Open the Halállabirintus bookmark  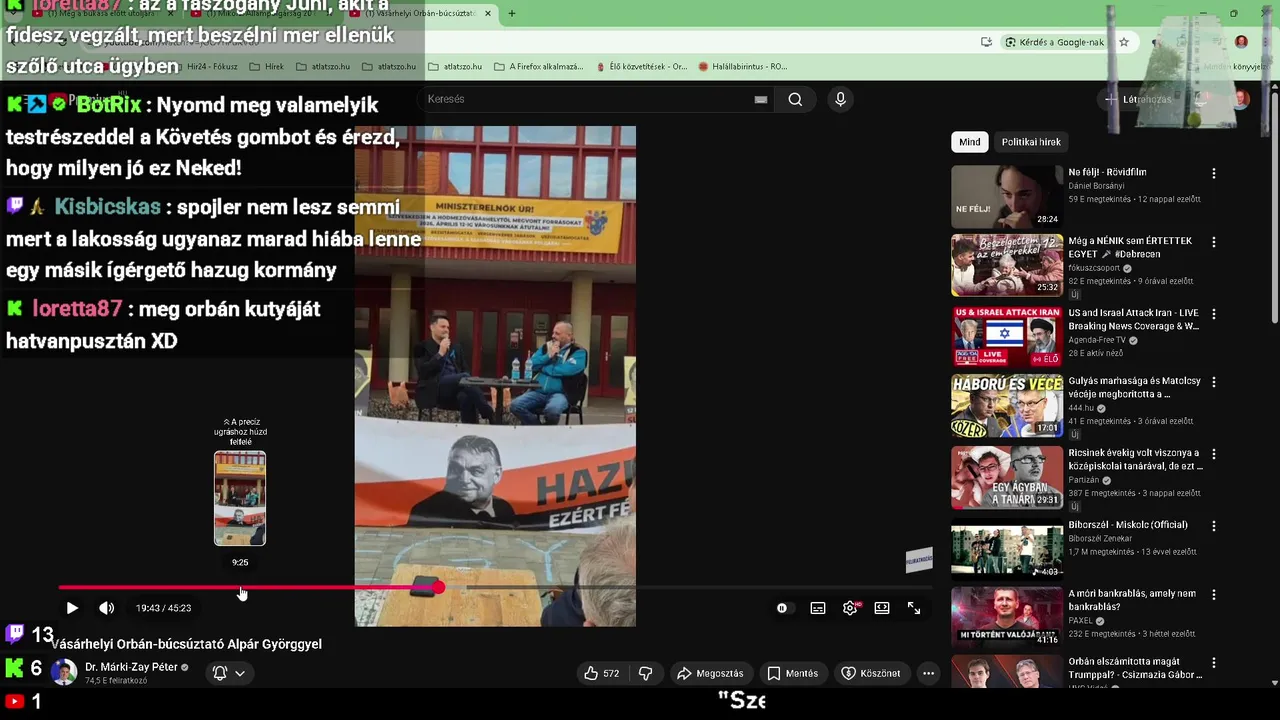743,67
